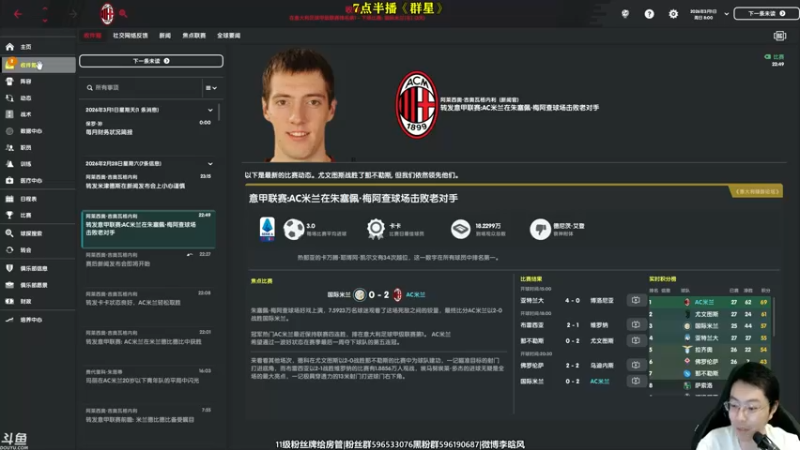Open the 培养中心 development centre icon
Image resolution: width=800 pixels, height=450 pixels.
tap(10, 320)
